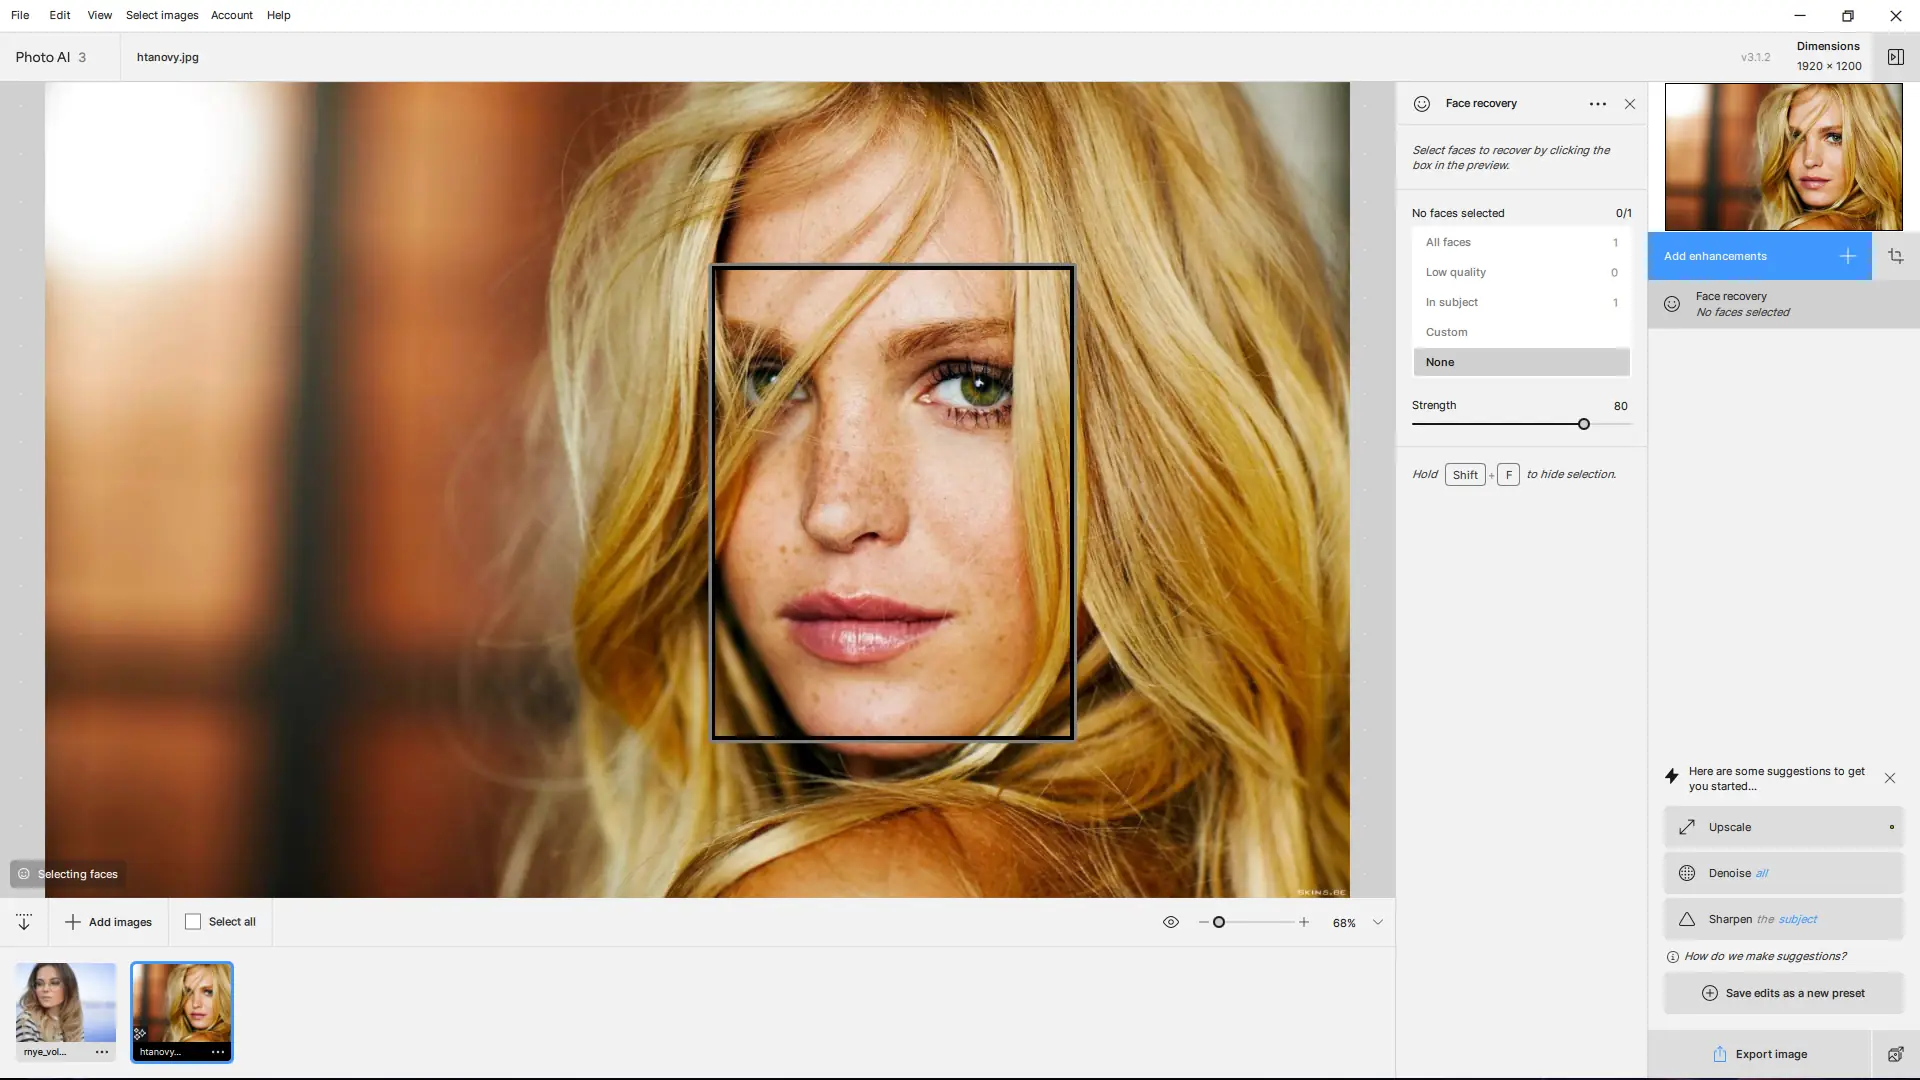The image size is (1920, 1080).
Task: Open the Select images menu
Action: tap(162, 15)
